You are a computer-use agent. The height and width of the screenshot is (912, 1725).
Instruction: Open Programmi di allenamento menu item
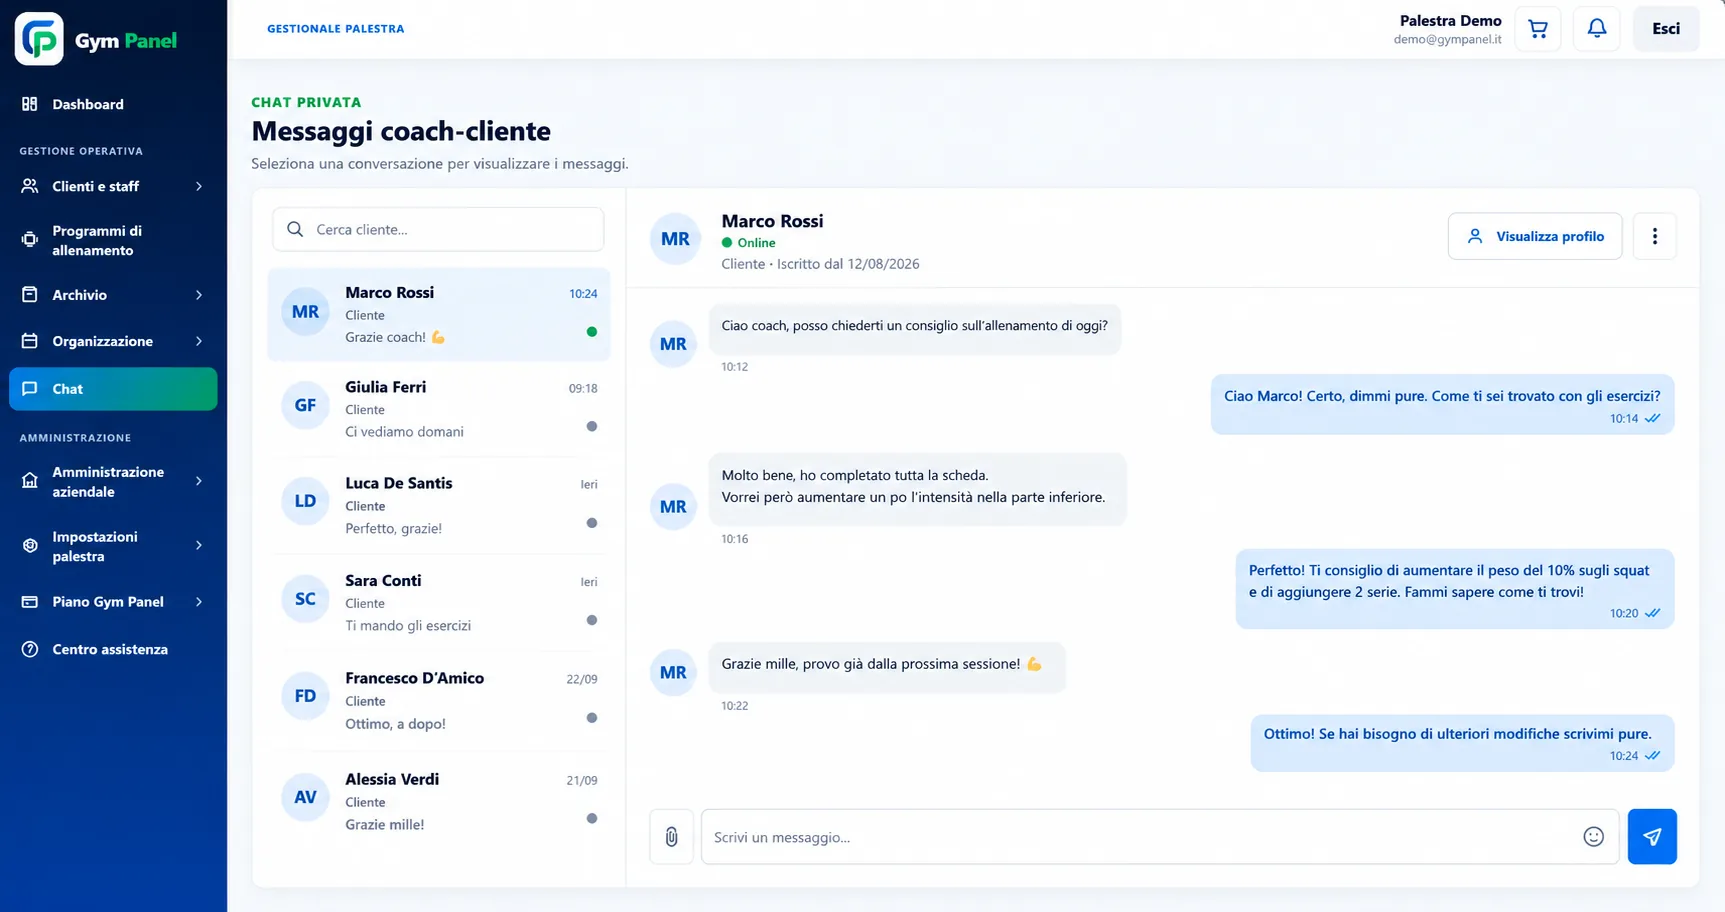click(x=113, y=240)
